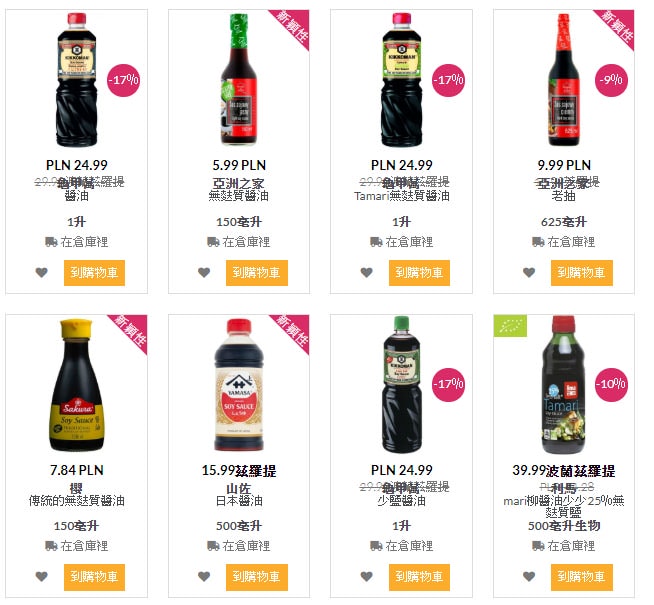The height and width of the screenshot is (605, 654).
Task: Open the Sakura Soy Sauce bottle image
Action: pos(76,385)
